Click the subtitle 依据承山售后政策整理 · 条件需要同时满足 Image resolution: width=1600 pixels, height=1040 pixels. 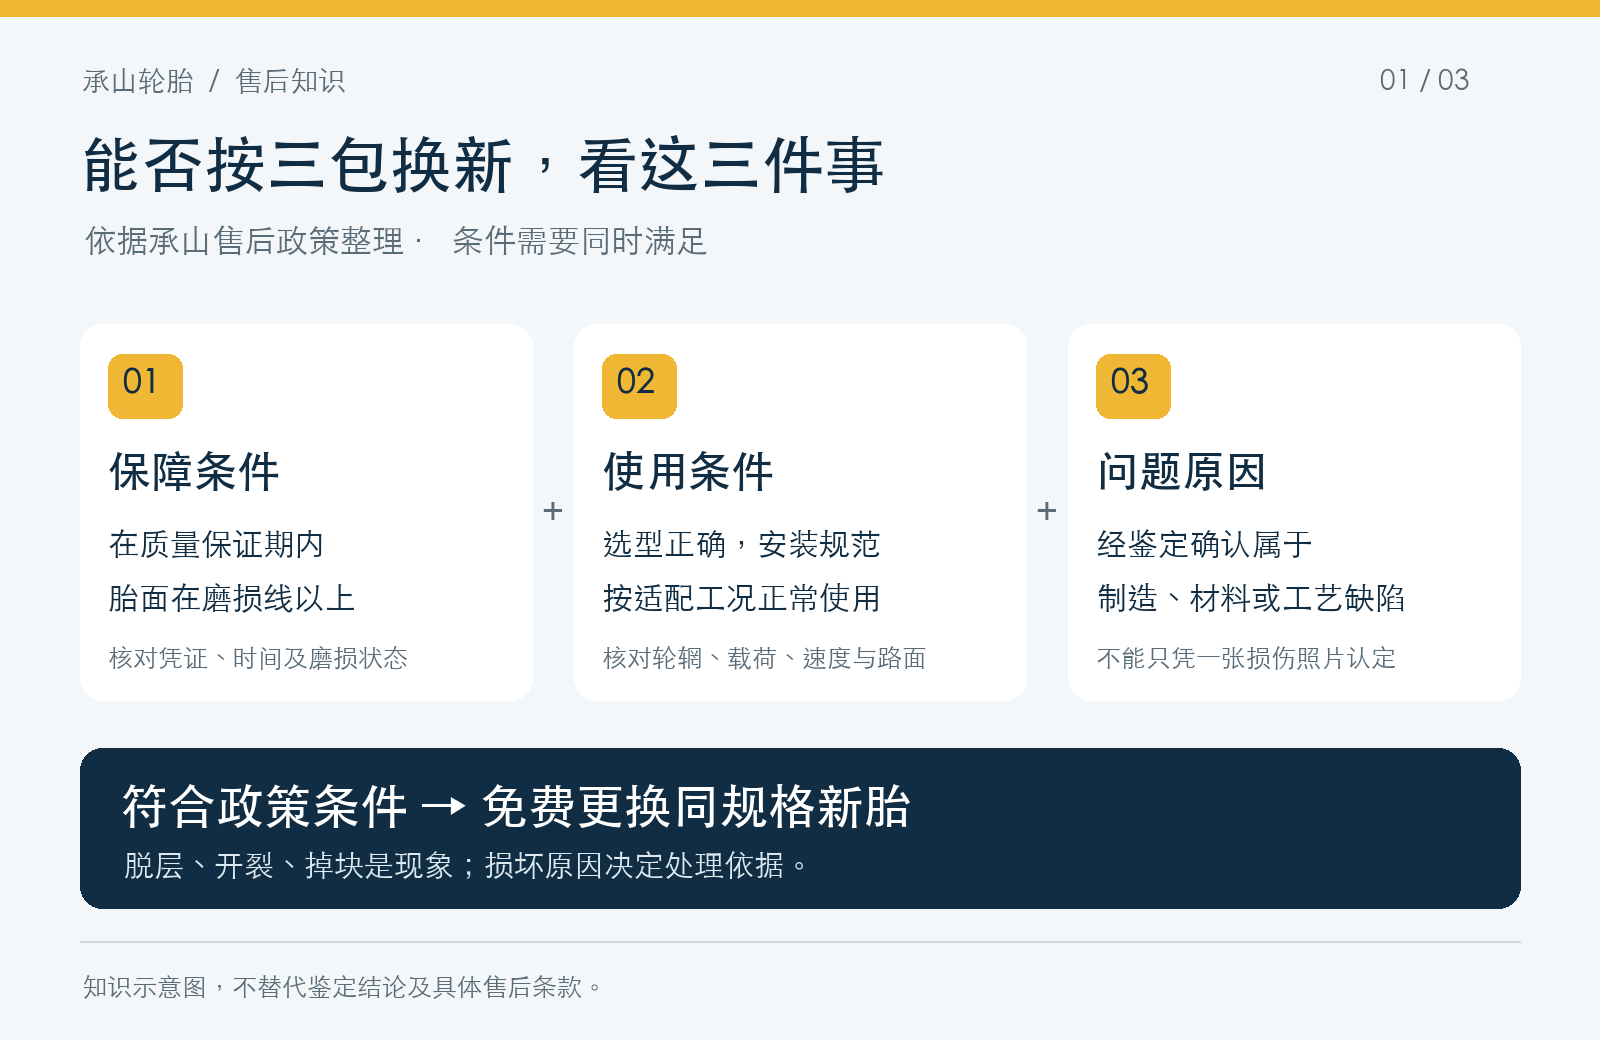(396, 241)
